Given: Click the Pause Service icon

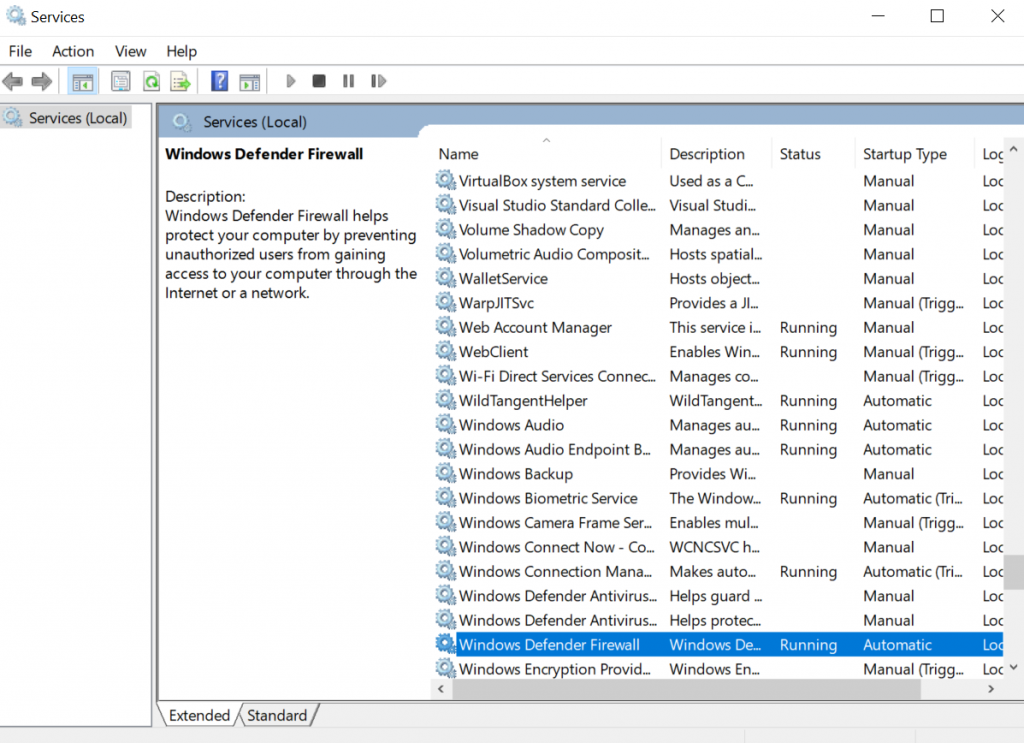Looking at the screenshot, I should 348,81.
